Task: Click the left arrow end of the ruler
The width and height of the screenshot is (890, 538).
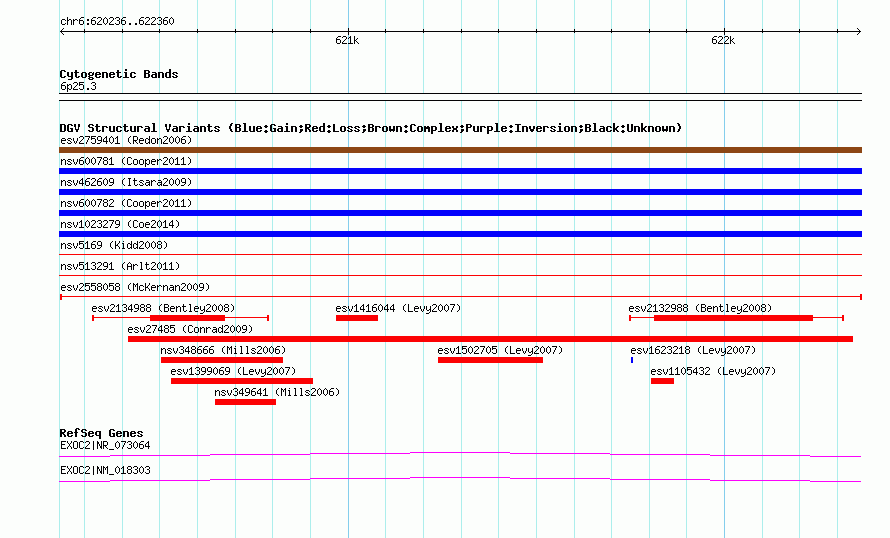Action: tap(62, 32)
